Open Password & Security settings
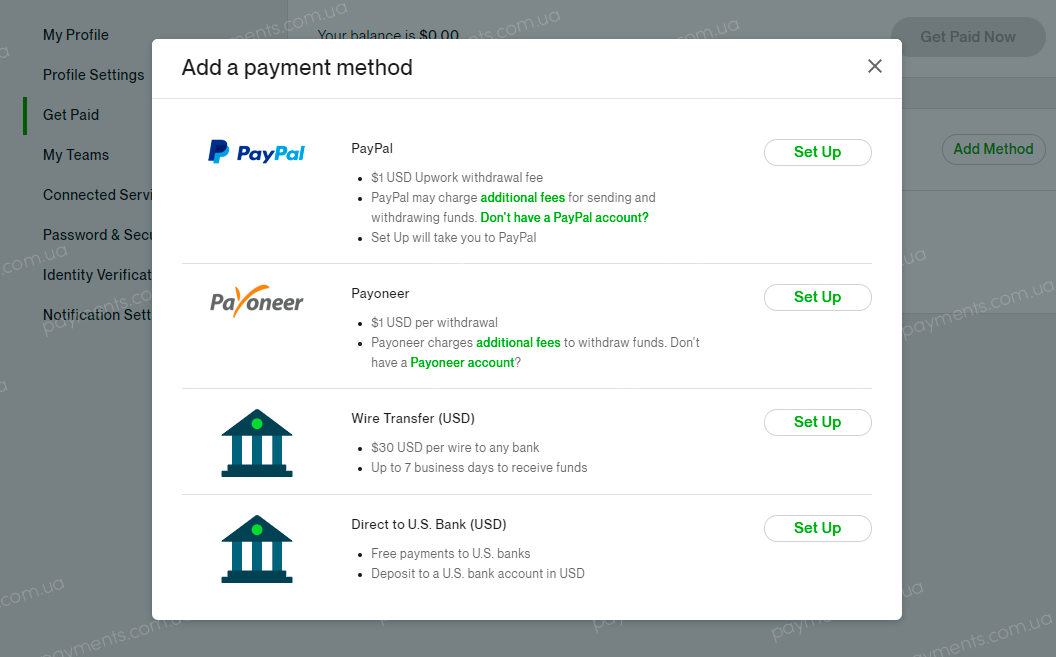Screen dimensions: 1056x657 coord(97,235)
